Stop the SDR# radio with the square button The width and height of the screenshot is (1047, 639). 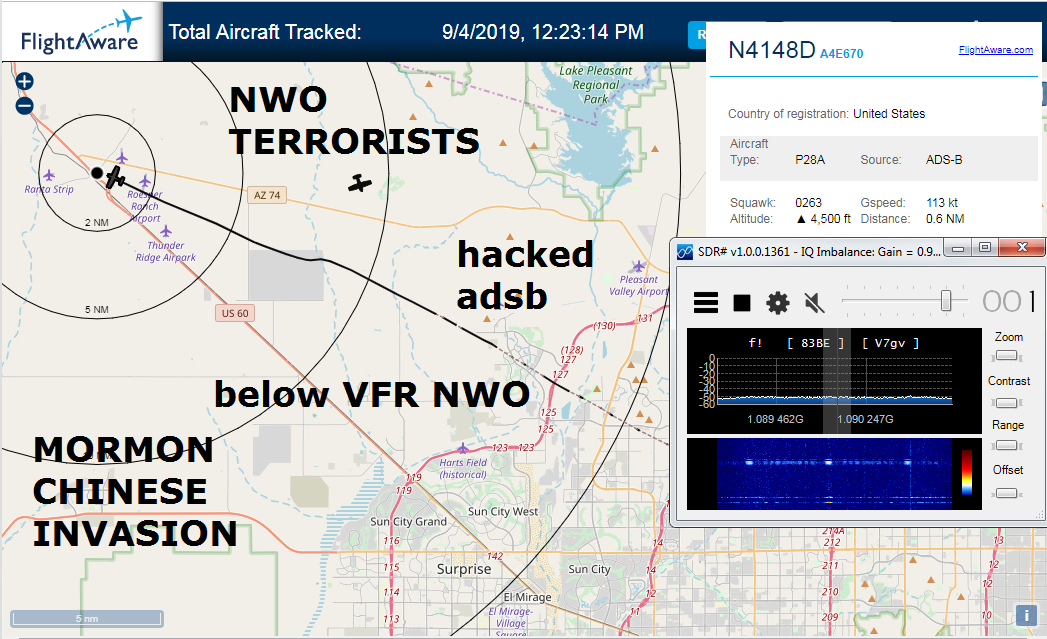point(742,303)
